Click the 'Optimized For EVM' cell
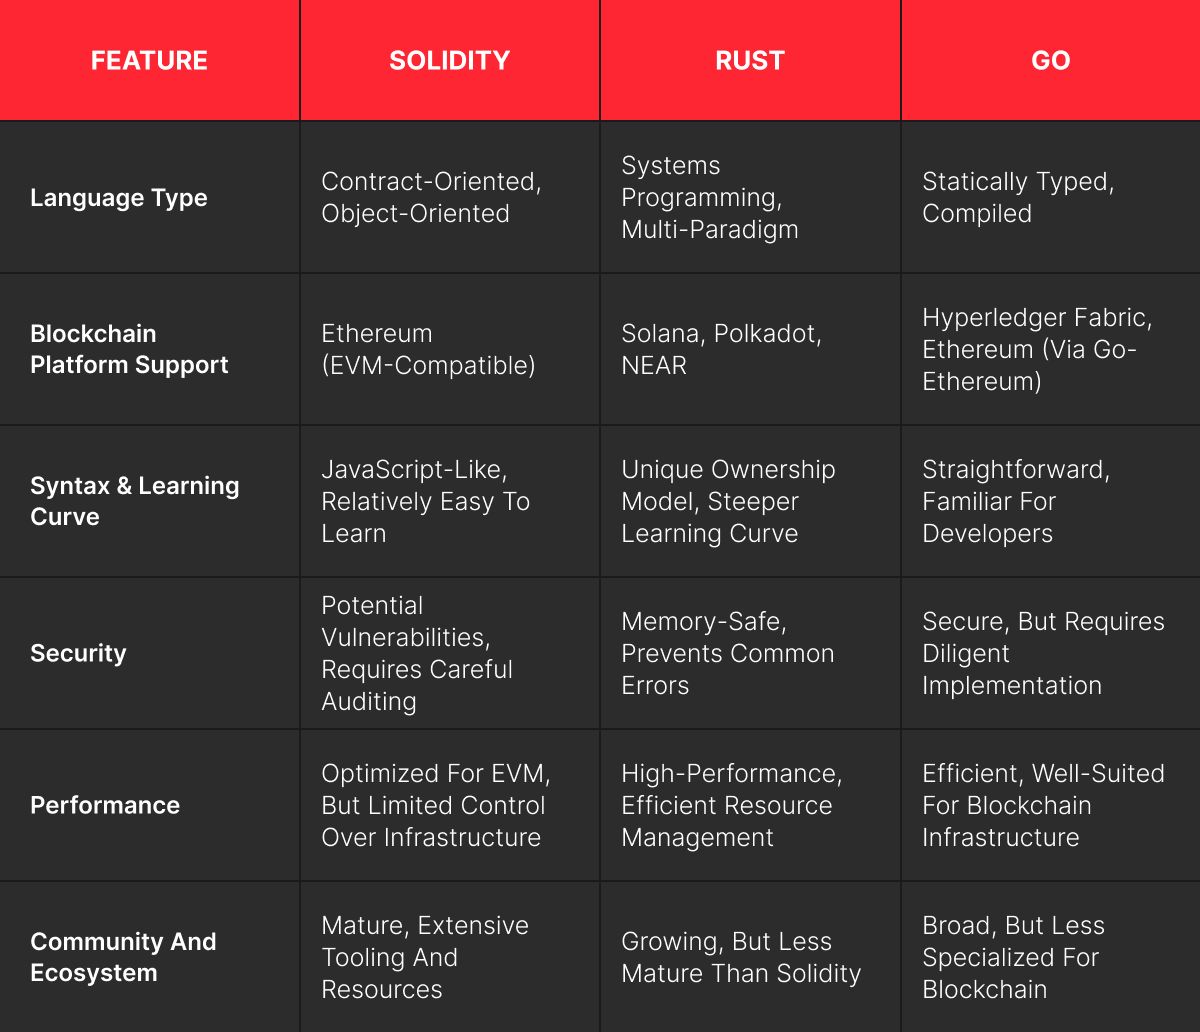The image size is (1200, 1032). 435,805
